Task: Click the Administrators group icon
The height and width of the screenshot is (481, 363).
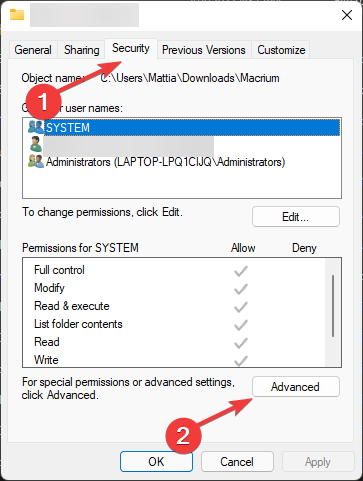Action: point(36,161)
